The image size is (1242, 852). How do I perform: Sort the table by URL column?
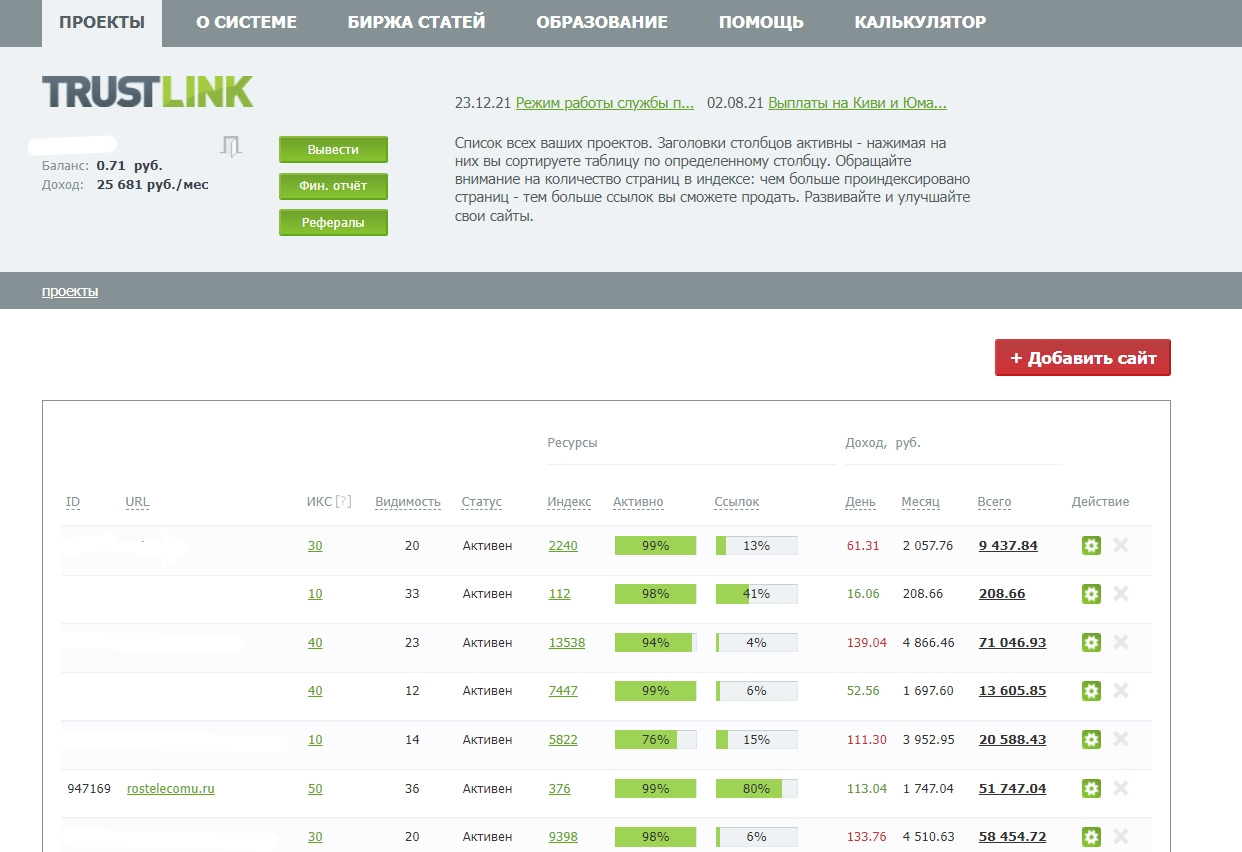(137, 502)
